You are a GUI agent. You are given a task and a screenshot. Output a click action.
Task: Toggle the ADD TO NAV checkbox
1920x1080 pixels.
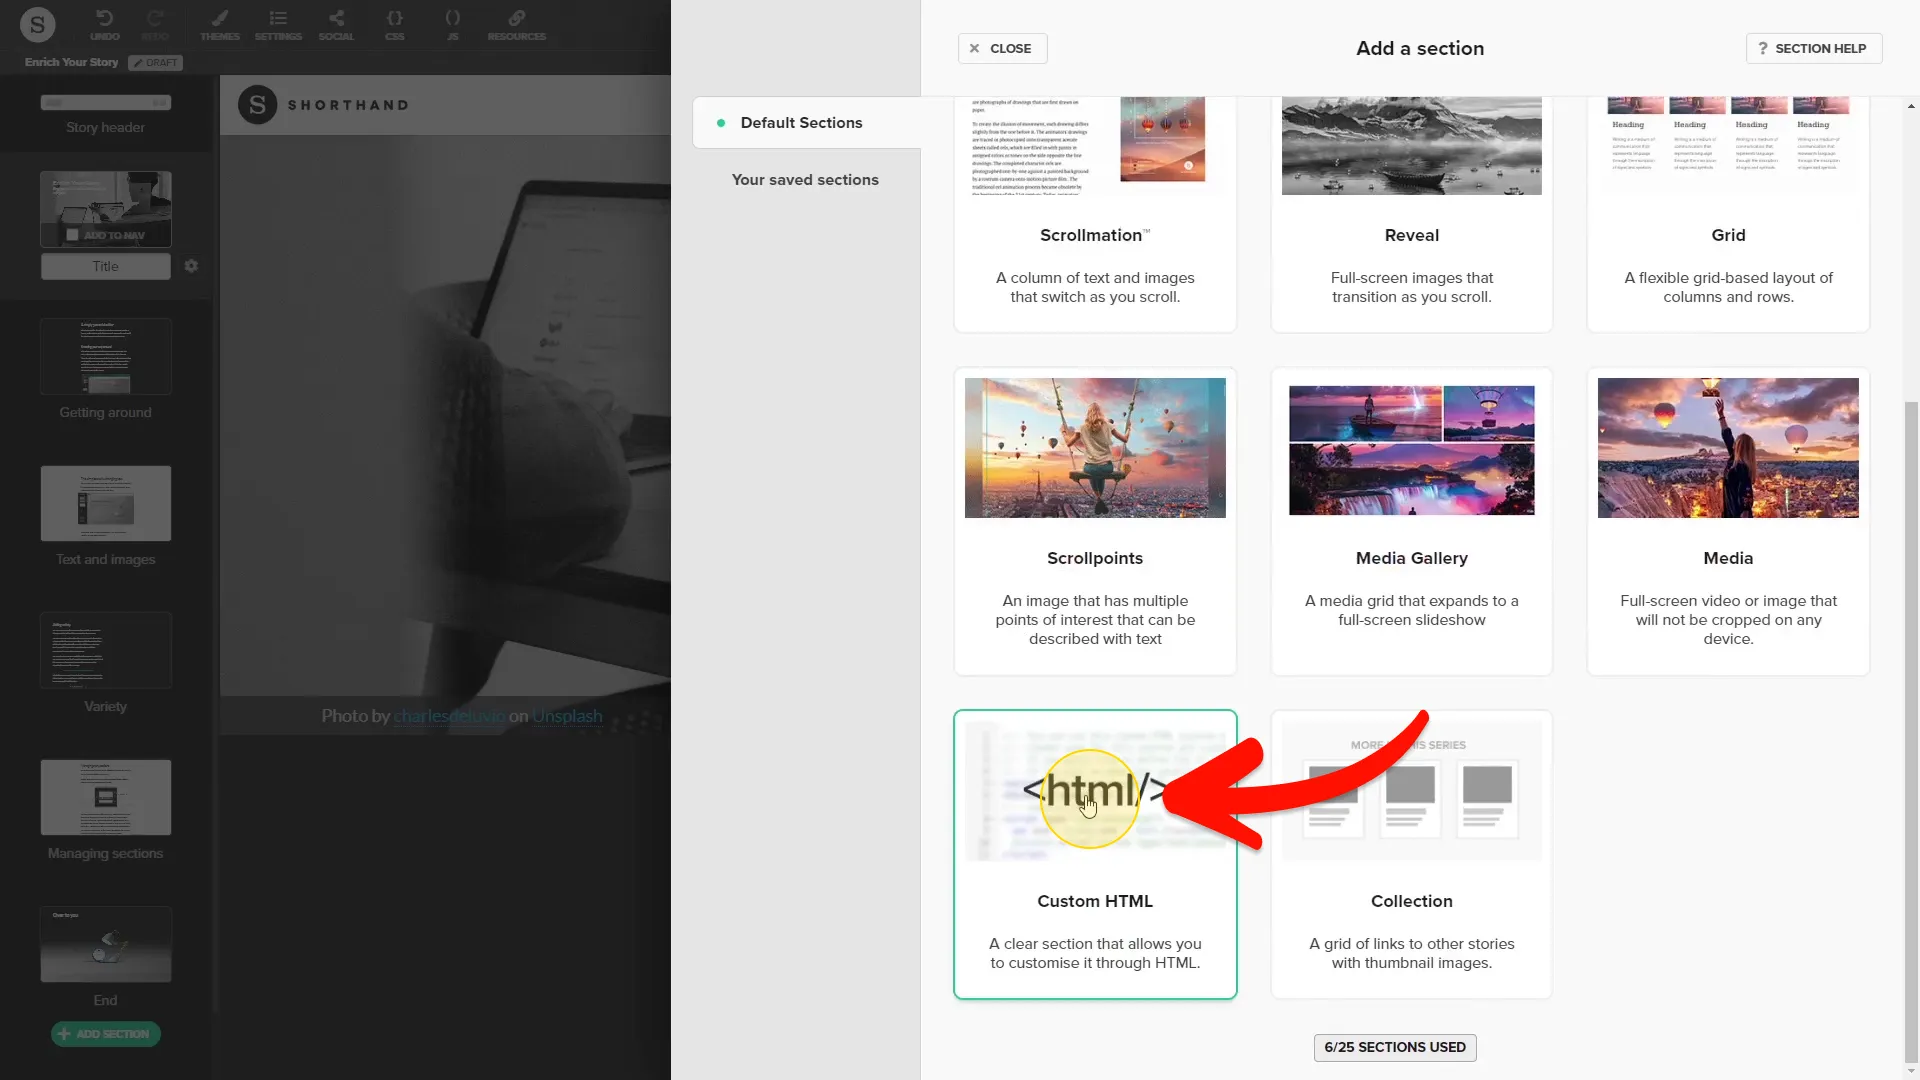pyautogui.click(x=72, y=235)
